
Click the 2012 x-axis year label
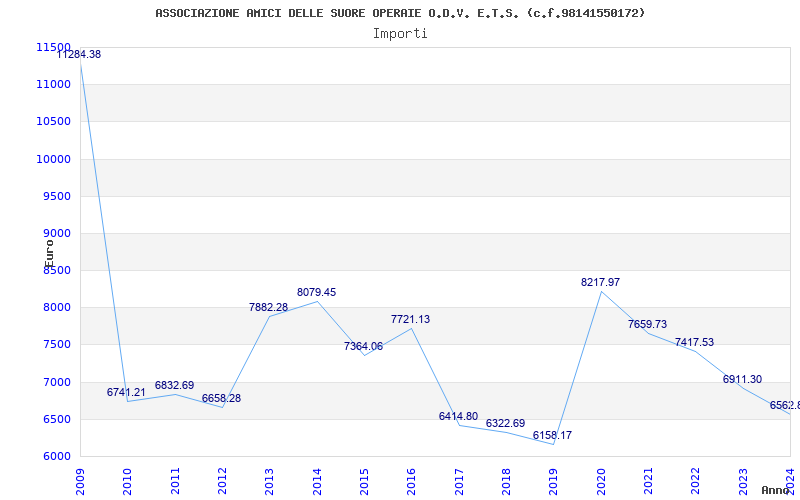pyautogui.click(x=222, y=482)
